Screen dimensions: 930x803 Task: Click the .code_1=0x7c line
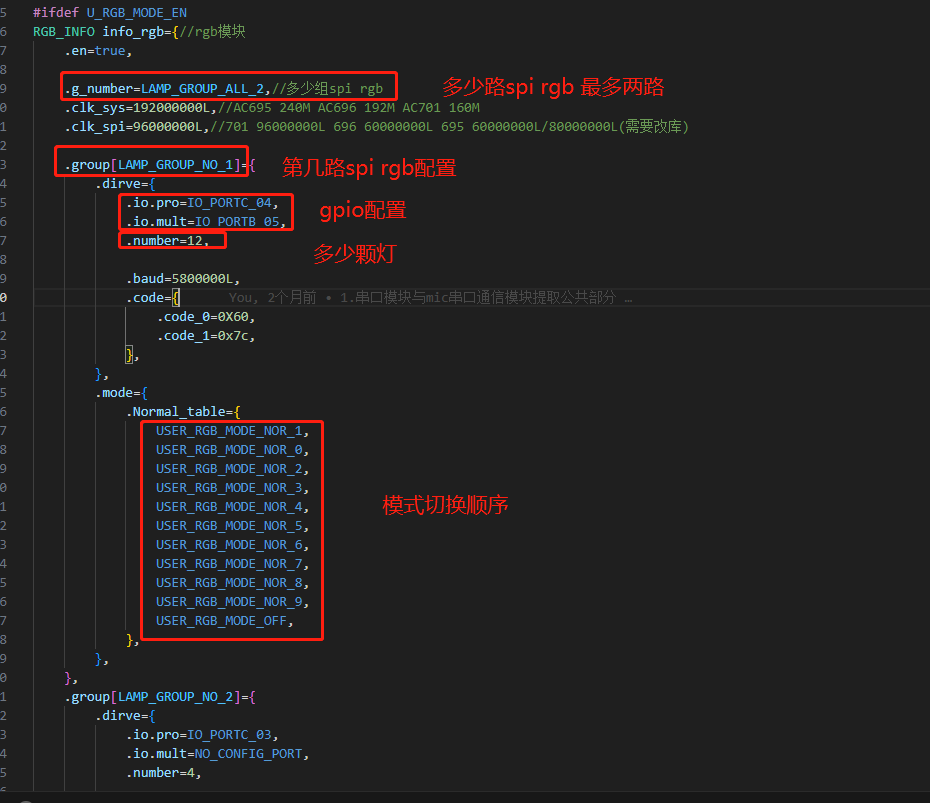point(206,336)
